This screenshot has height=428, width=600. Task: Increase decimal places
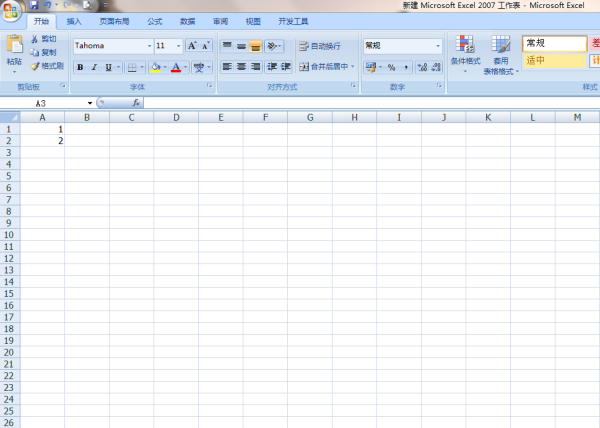pyautogui.click(x=422, y=67)
